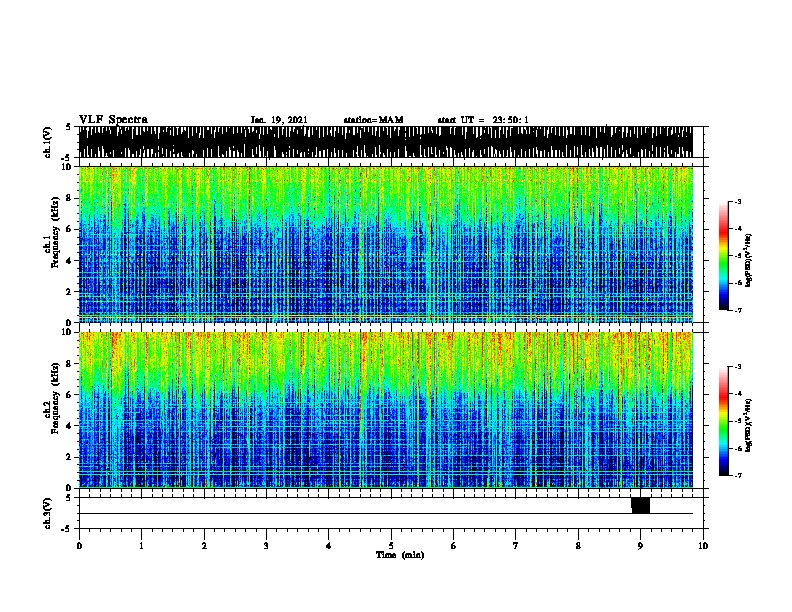Click the ch.1 colorbar log(PSD) label
Viewport: 792px width, 612px height.
pos(748,261)
